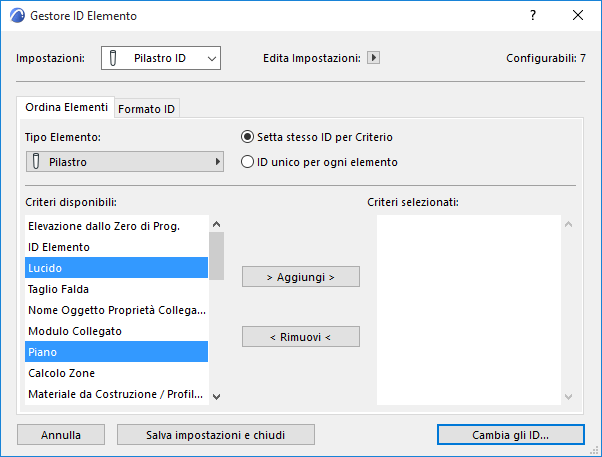Click Salva impostazioni e chiudi
Screen dimensions: 602x457
click(216, 435)
